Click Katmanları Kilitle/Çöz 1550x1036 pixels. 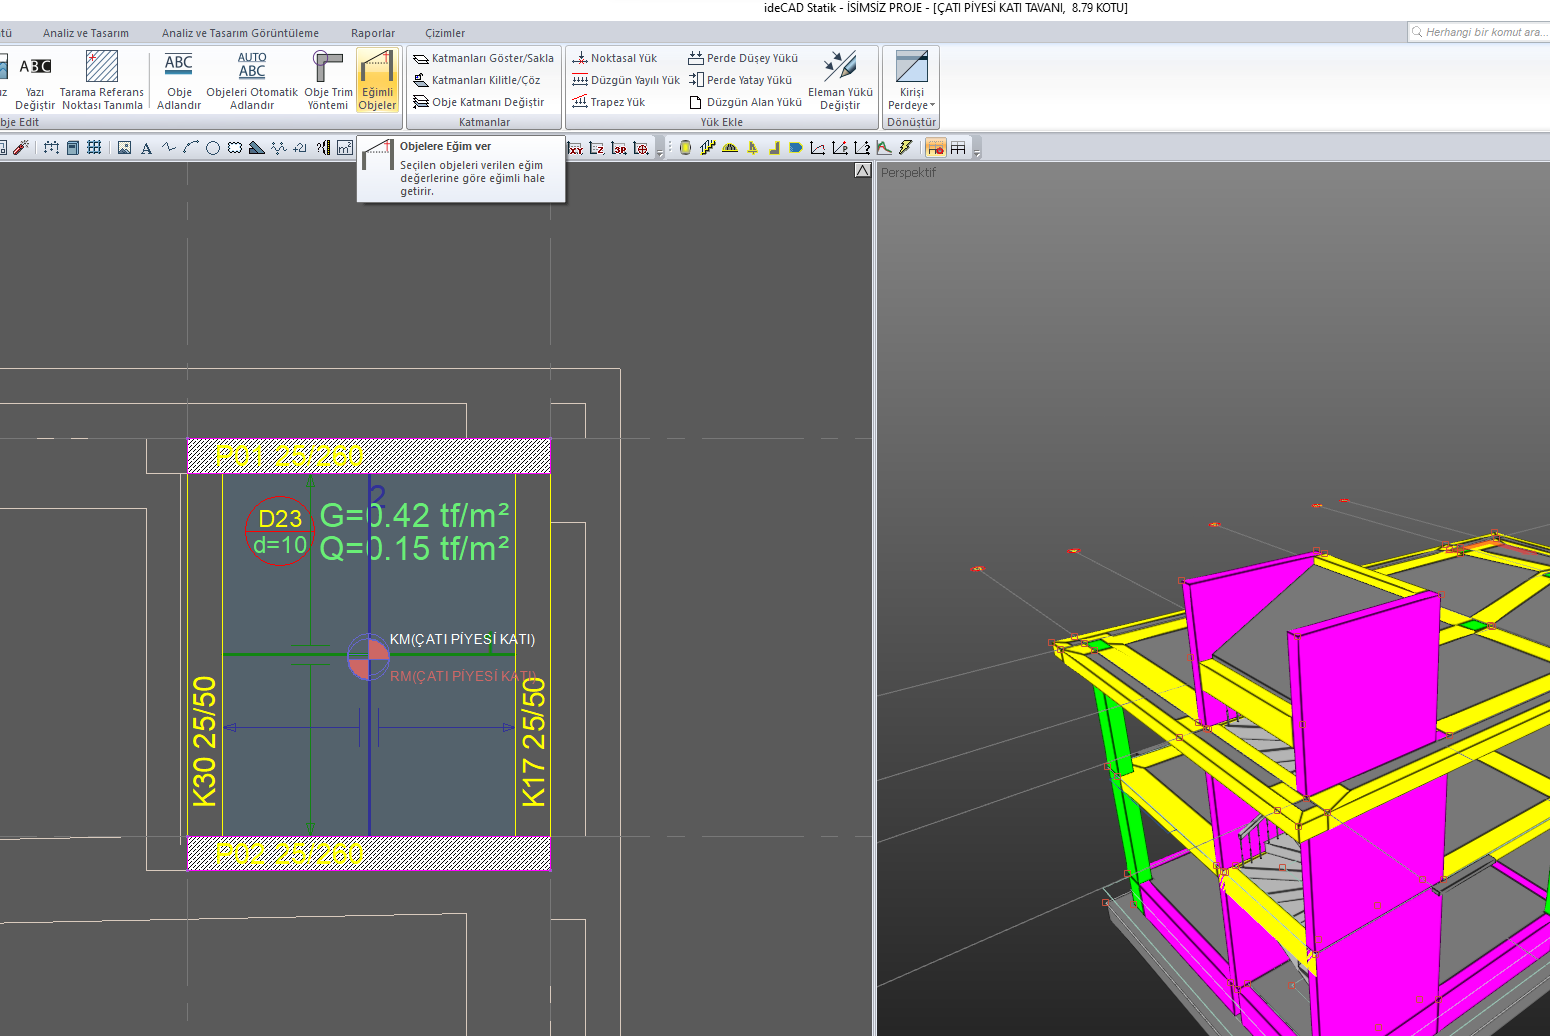[x=477, y=80]
